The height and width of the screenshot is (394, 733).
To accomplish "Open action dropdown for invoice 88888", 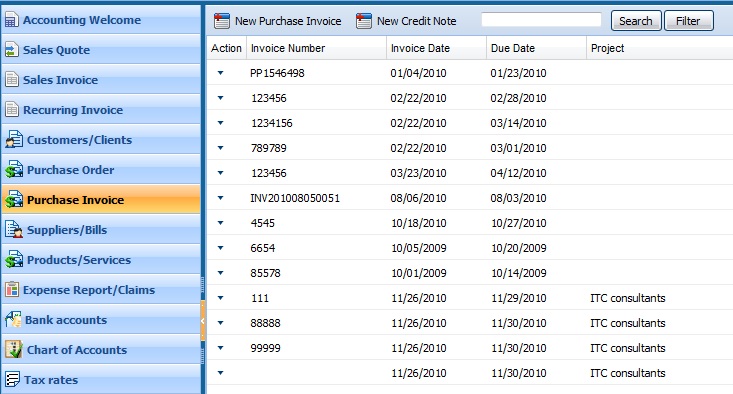I will click(221, 323).
